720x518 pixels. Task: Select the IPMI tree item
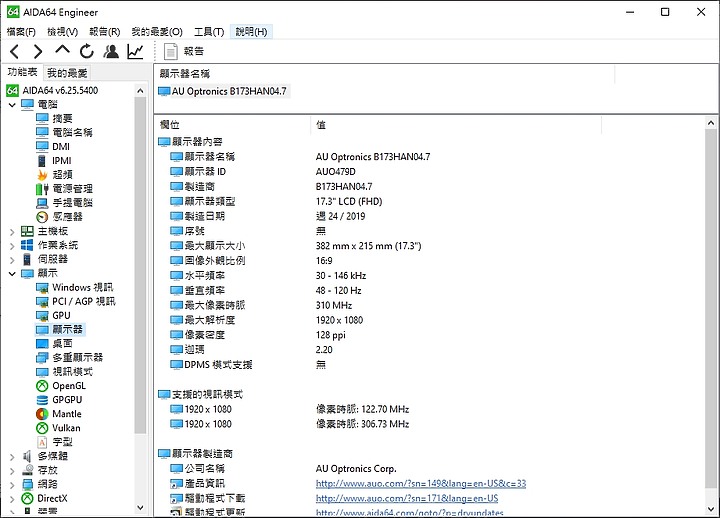(x=54, y=161)
